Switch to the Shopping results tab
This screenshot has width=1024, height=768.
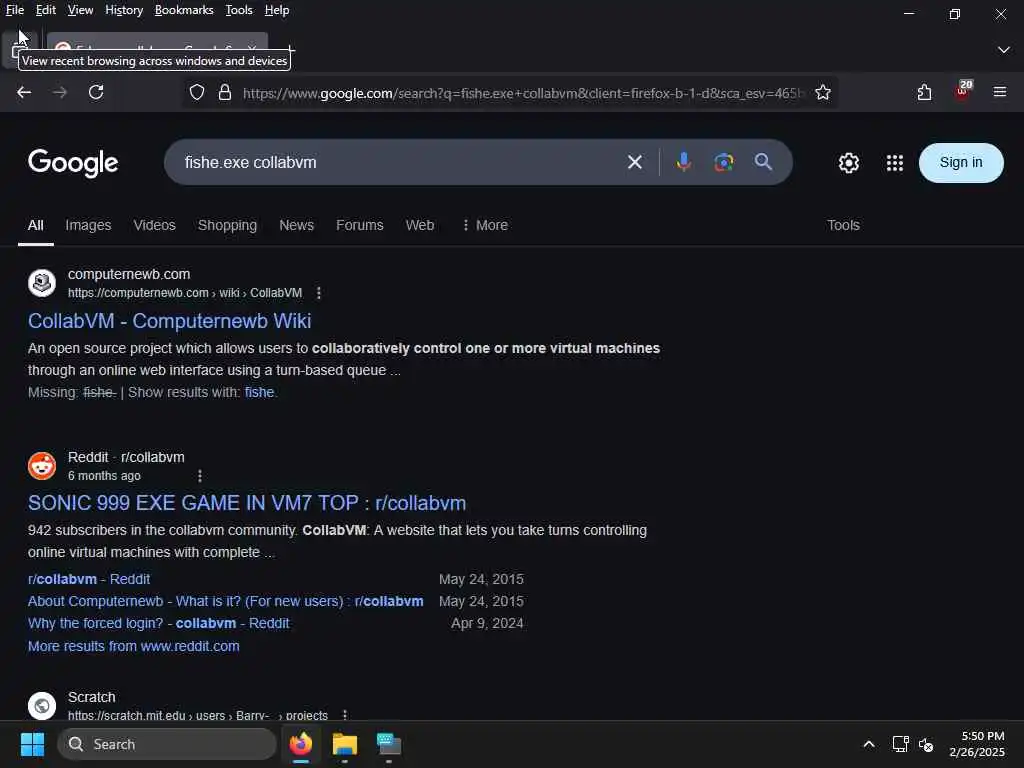227,225
